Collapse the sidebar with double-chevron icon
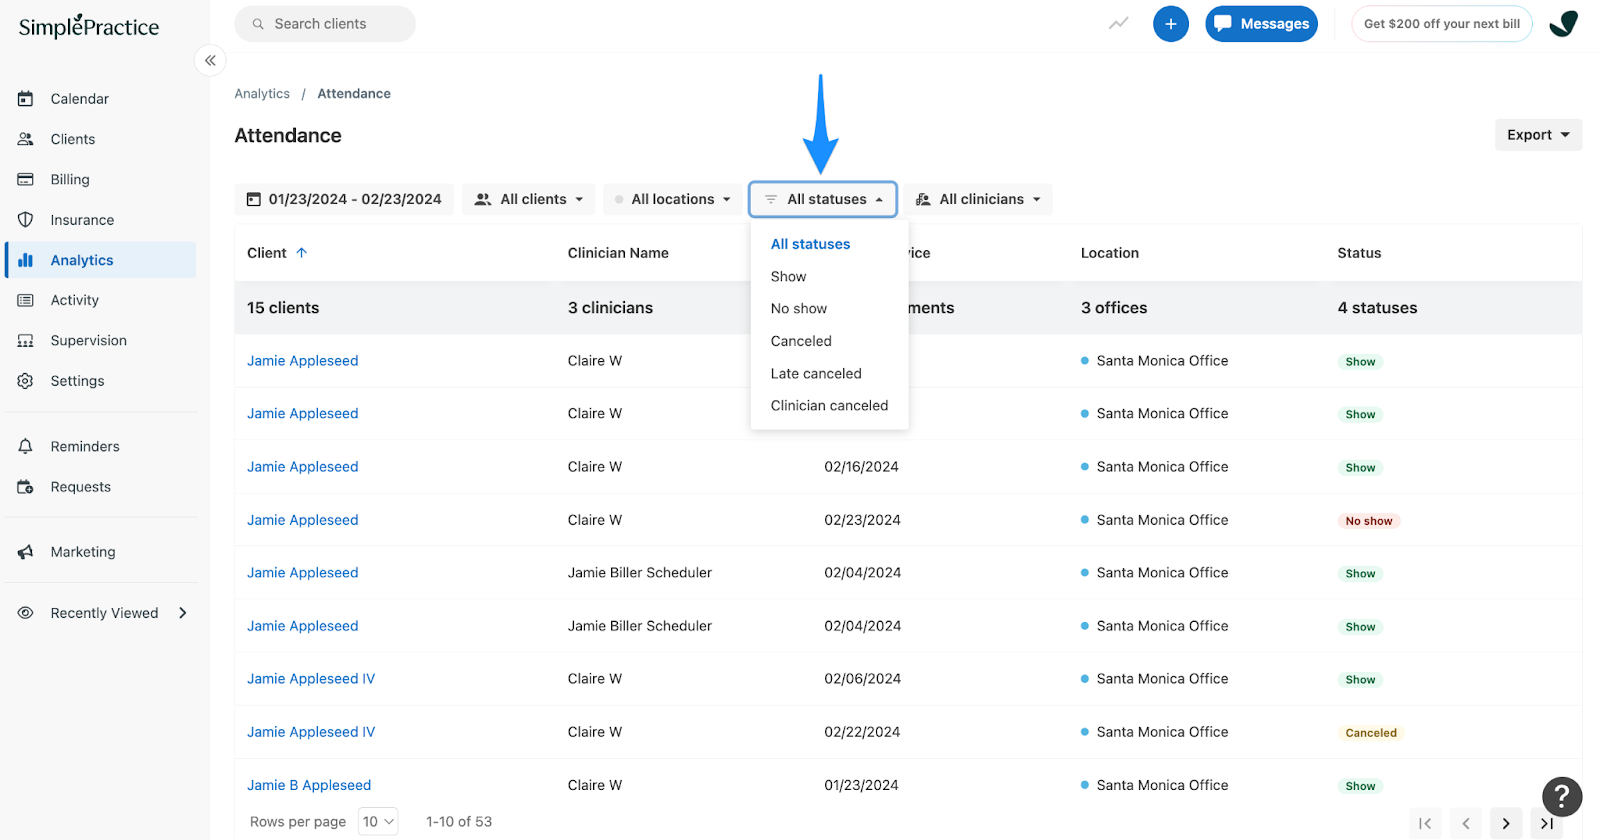Image resolution: width=1600 pixels, height=840 pixels. point(210,61)
